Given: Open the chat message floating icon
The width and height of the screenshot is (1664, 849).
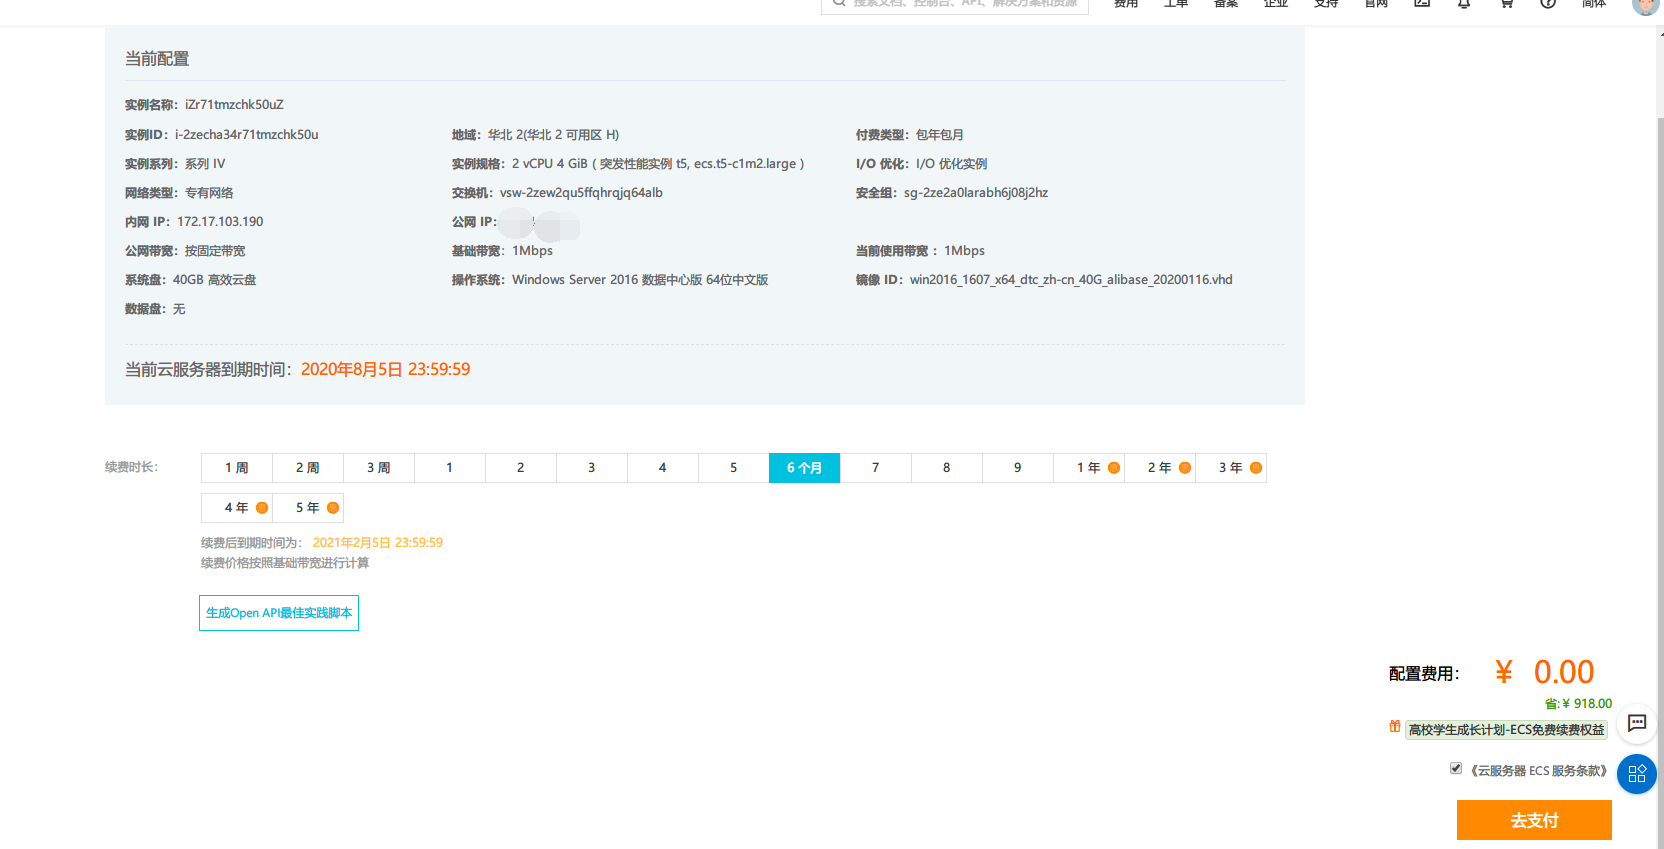Looking at the screenshot, I should point(1637,723).
